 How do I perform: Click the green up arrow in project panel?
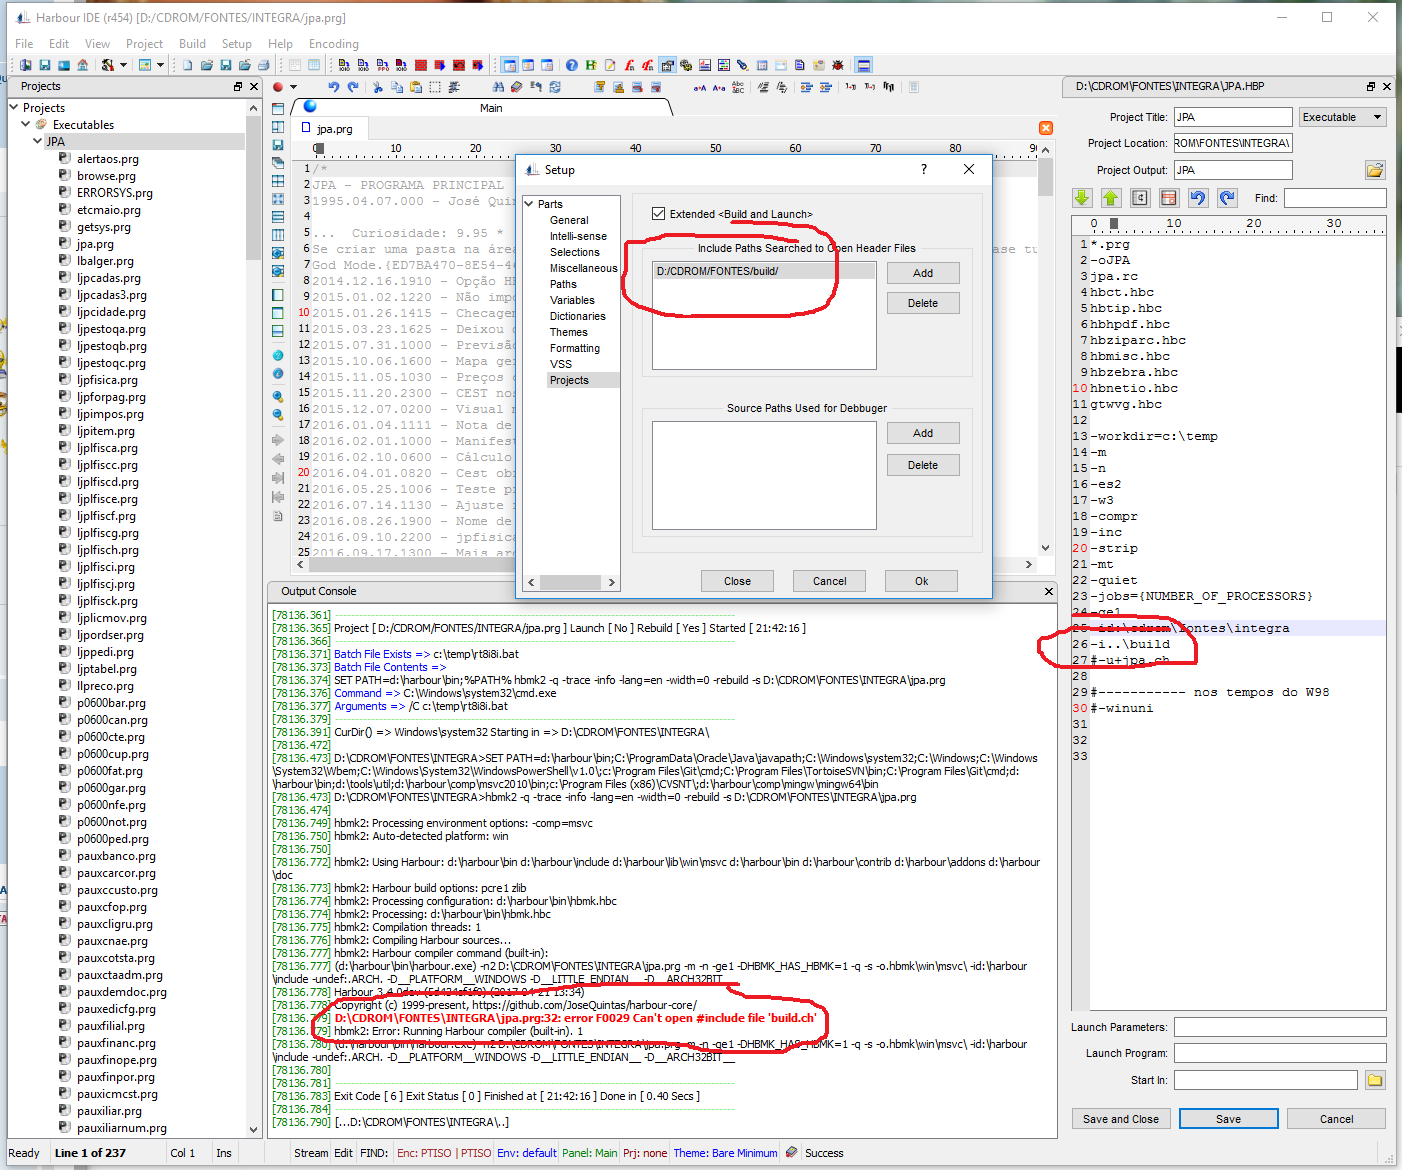1111,198
